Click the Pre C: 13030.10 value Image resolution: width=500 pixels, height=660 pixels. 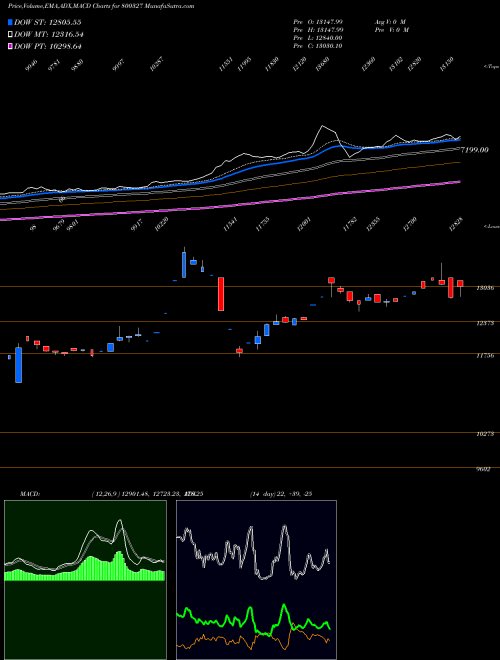318,46
